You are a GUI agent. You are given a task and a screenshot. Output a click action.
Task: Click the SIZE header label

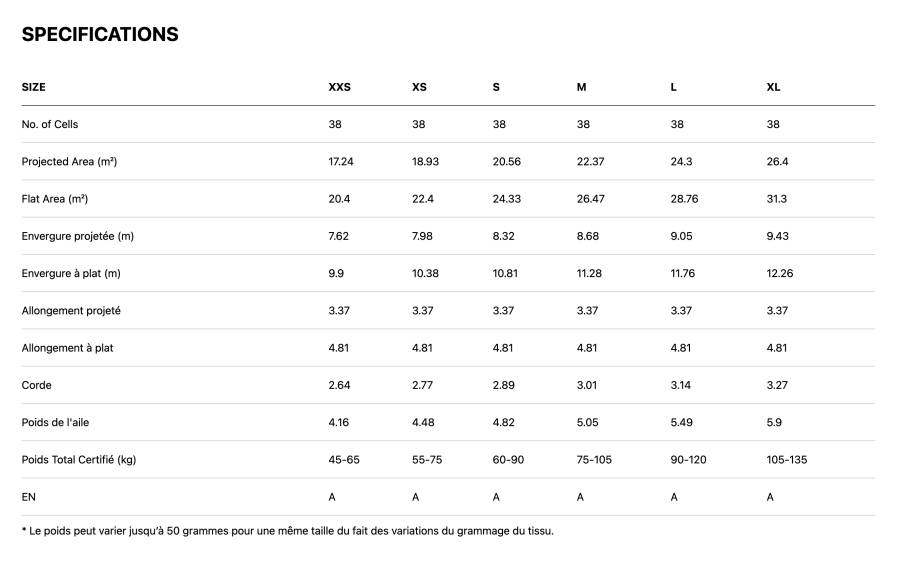(34, 87)
